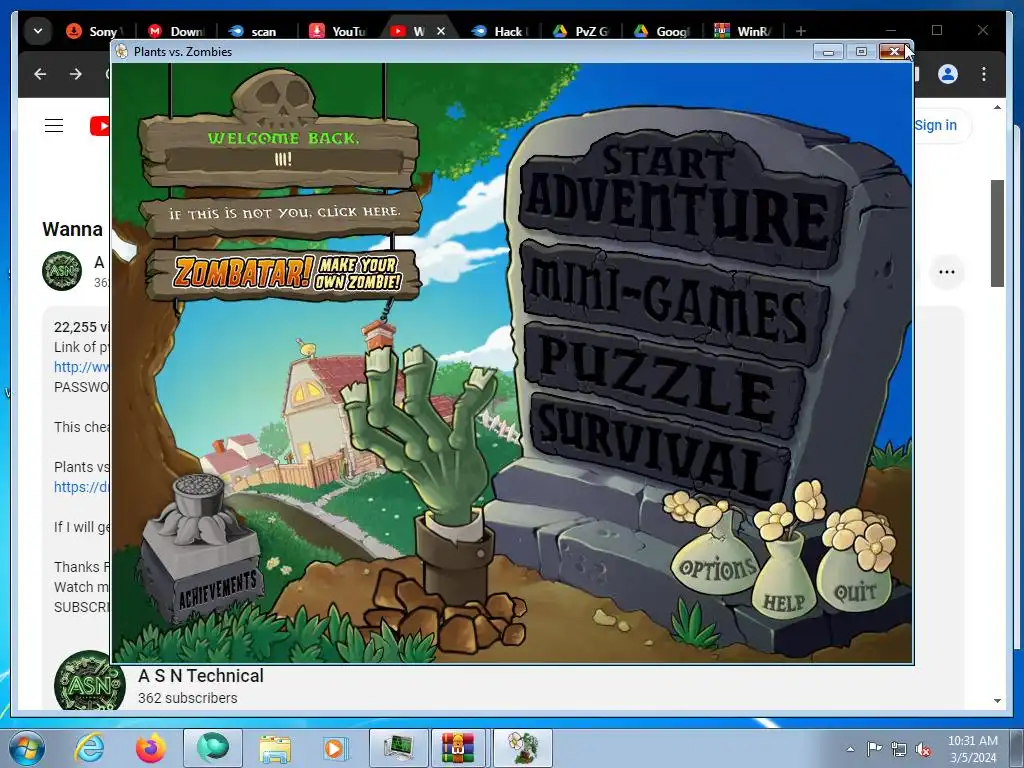The height and width of the screenshot is (768, 1024).
Task: Go forward in the browser window
Action: click(x=76, y=74)
